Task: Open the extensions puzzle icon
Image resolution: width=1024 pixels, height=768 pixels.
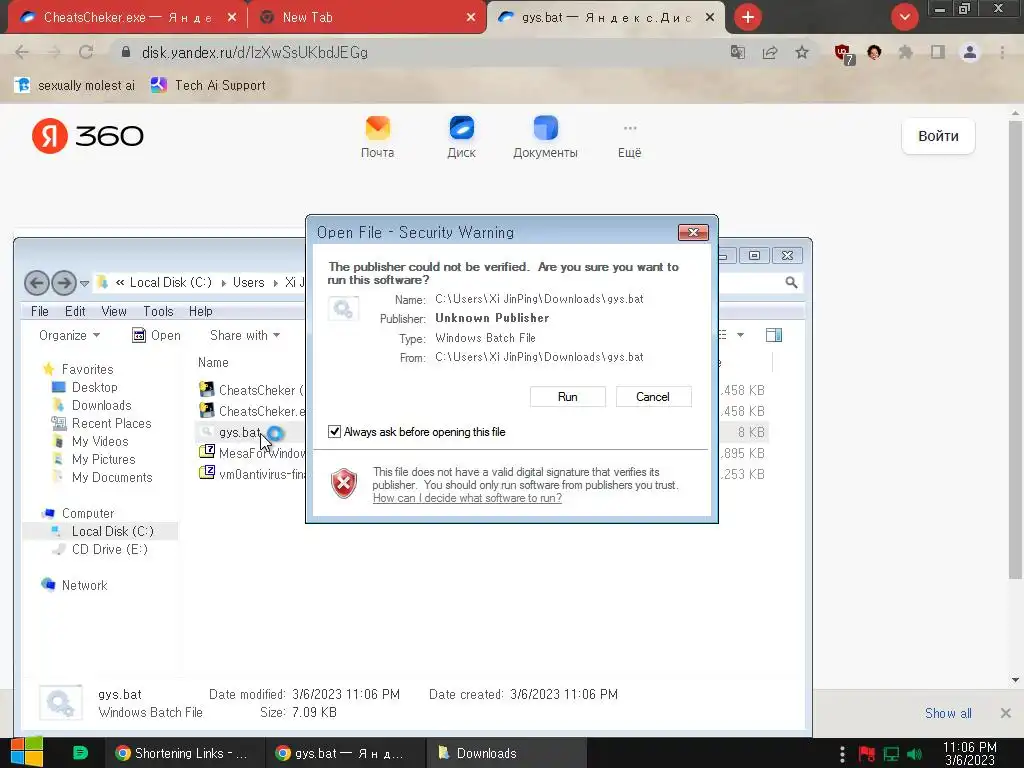Action: pyautogui.click(x=906, y=52)
